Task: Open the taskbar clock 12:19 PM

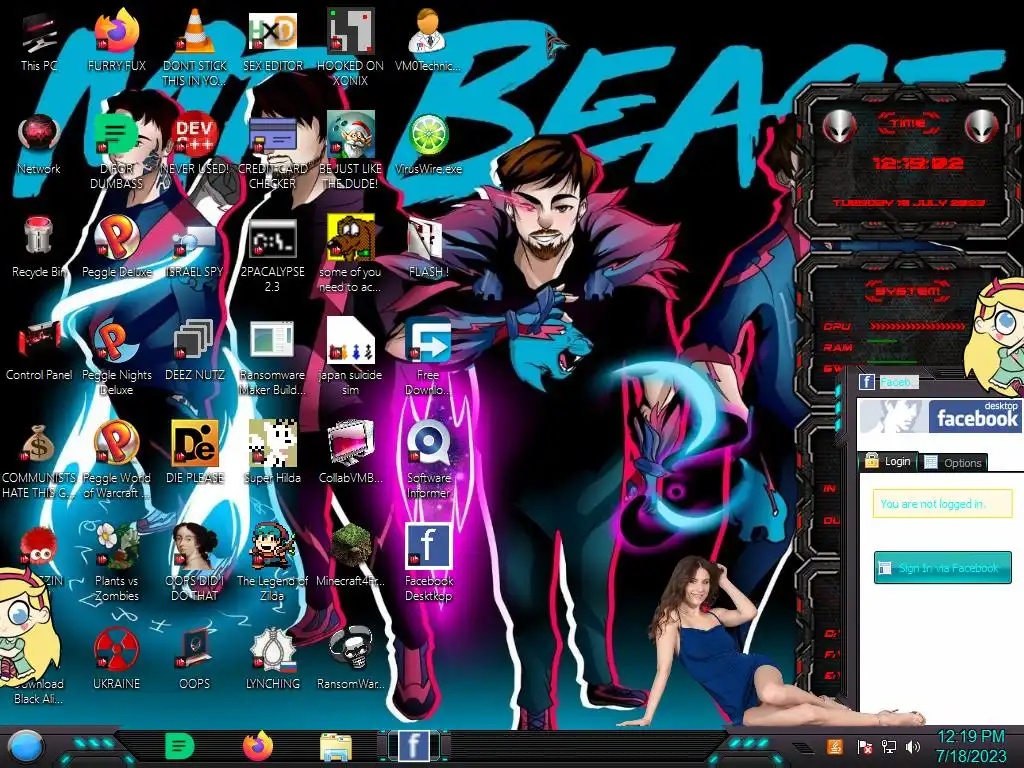Action: click(x=971, y=746)
